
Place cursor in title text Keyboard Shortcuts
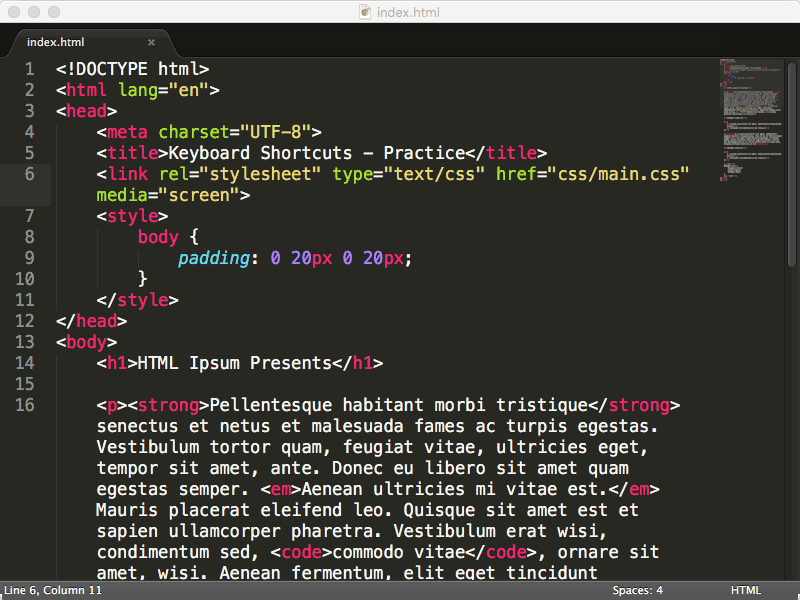[x=260, y=153]
